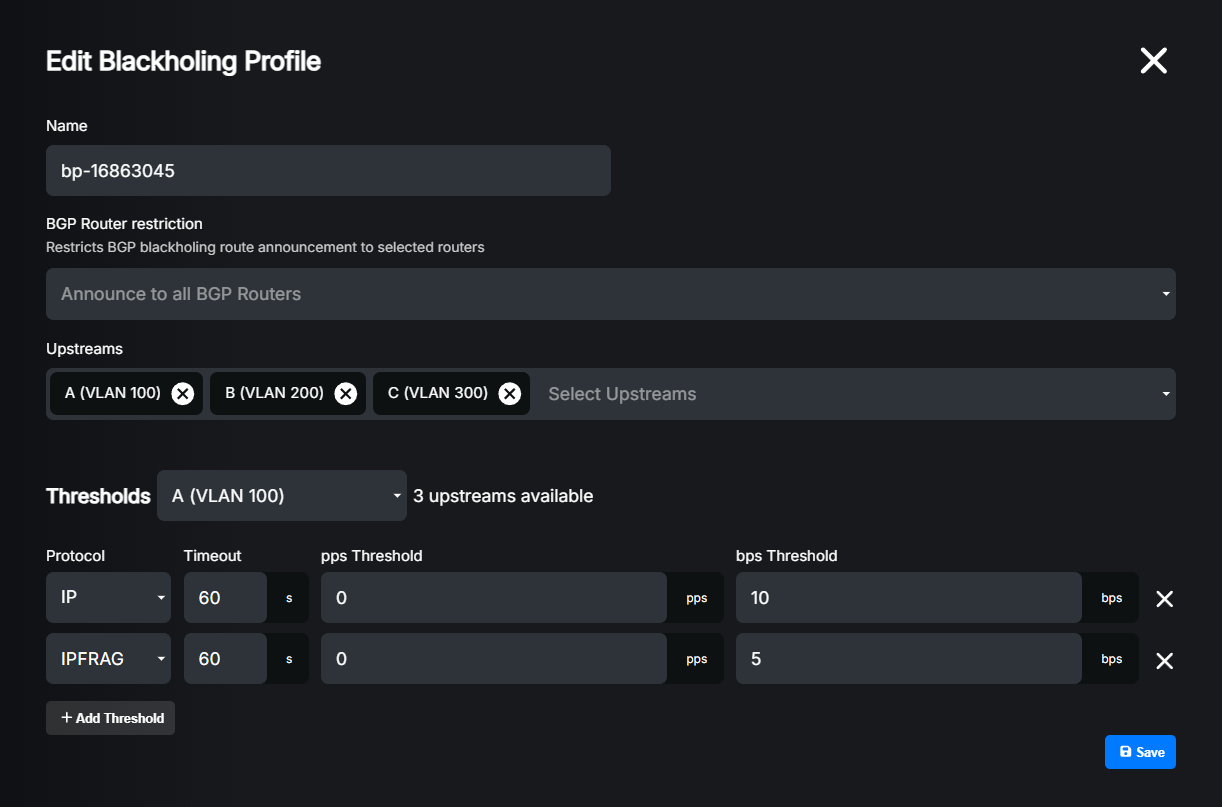The image size is (1222, 807).
Task: Edit IP row bps Threshold value 10
Action: click(908, 598)
